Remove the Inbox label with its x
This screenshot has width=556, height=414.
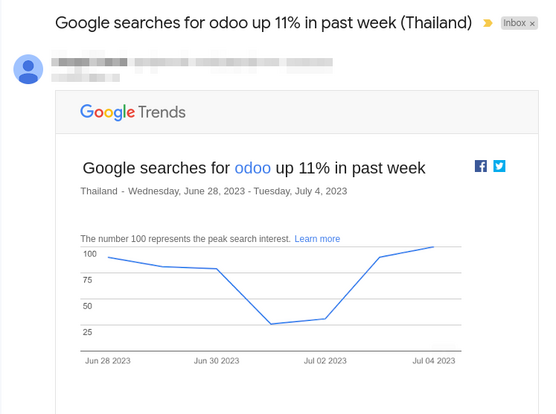532,24
